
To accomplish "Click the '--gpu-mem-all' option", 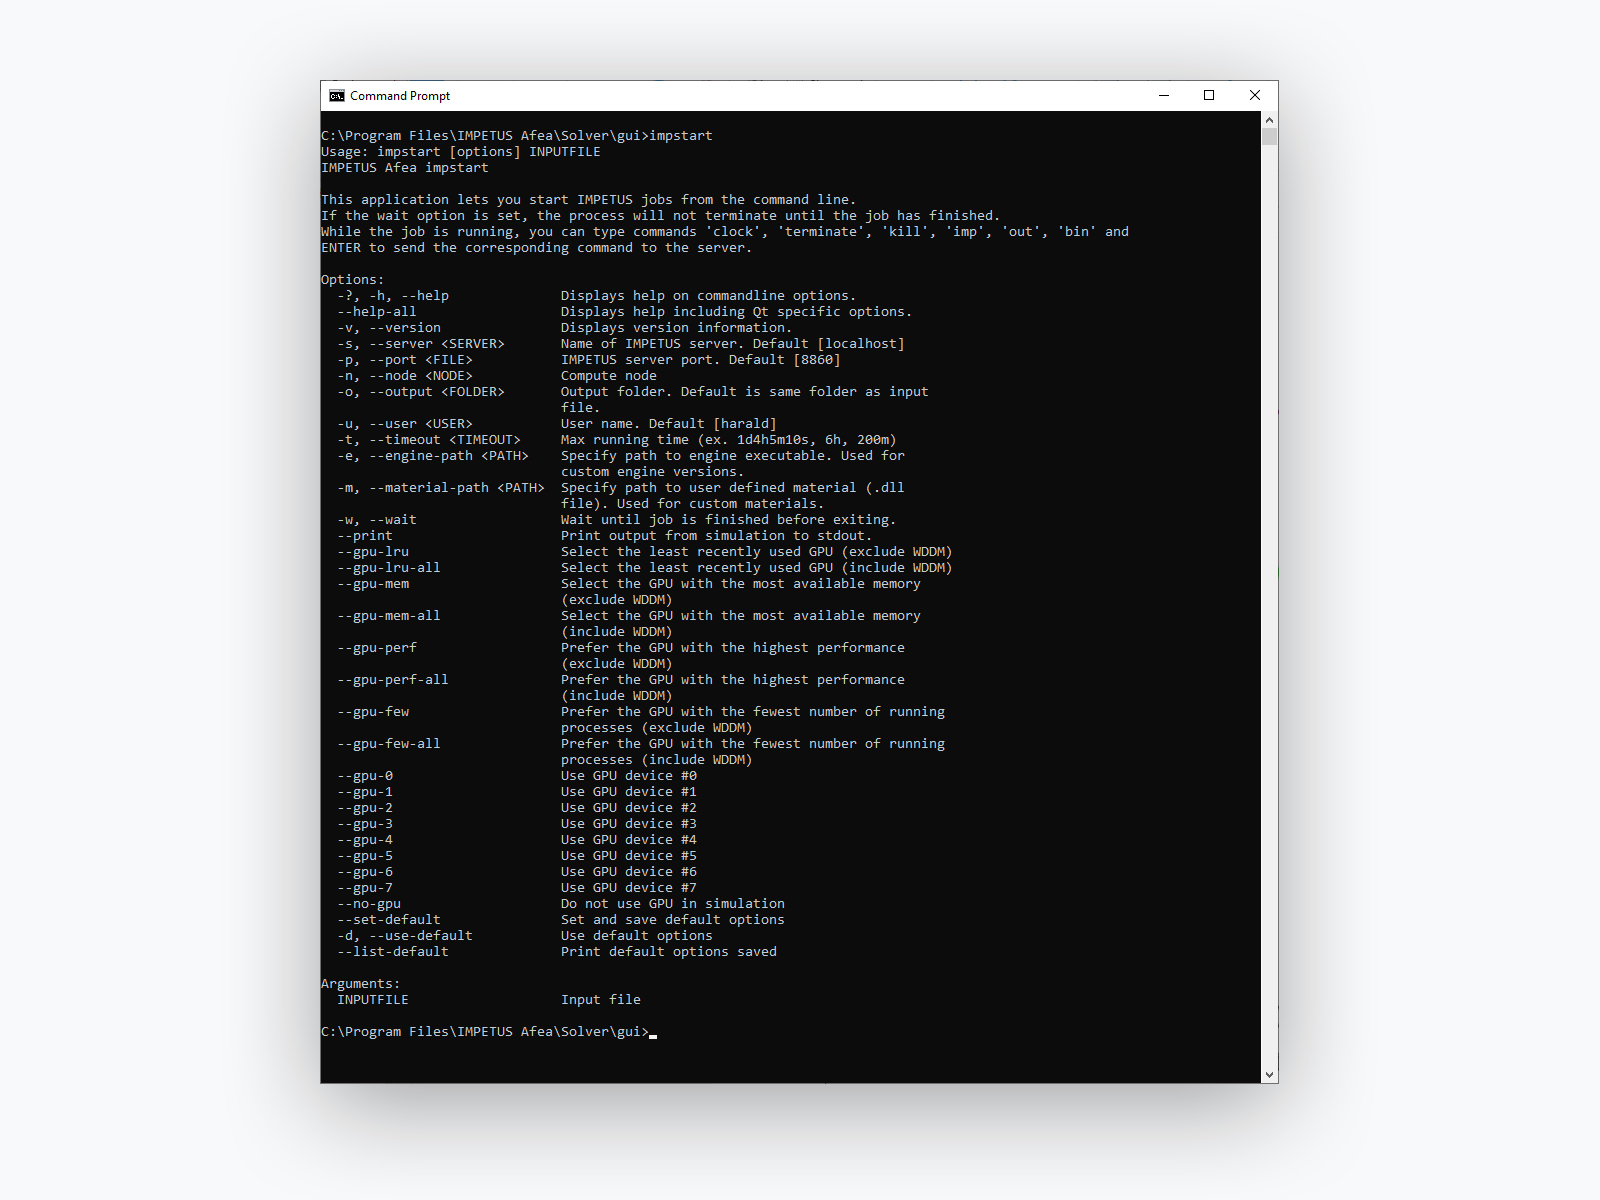I will tap(389, 616).
